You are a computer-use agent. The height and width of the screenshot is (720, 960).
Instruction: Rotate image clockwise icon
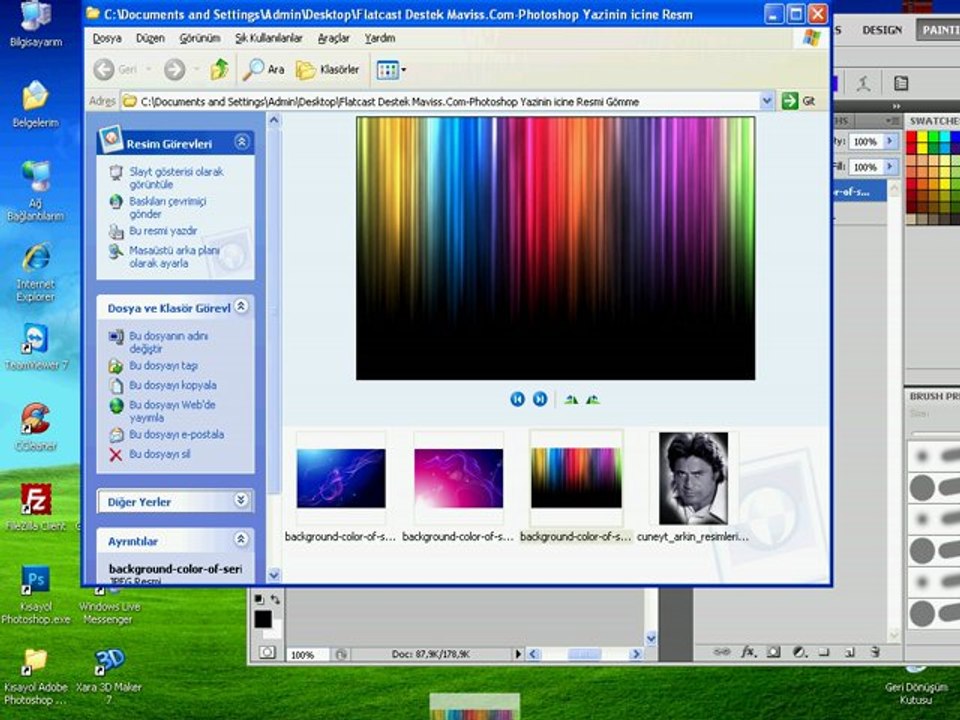[571, 400]
